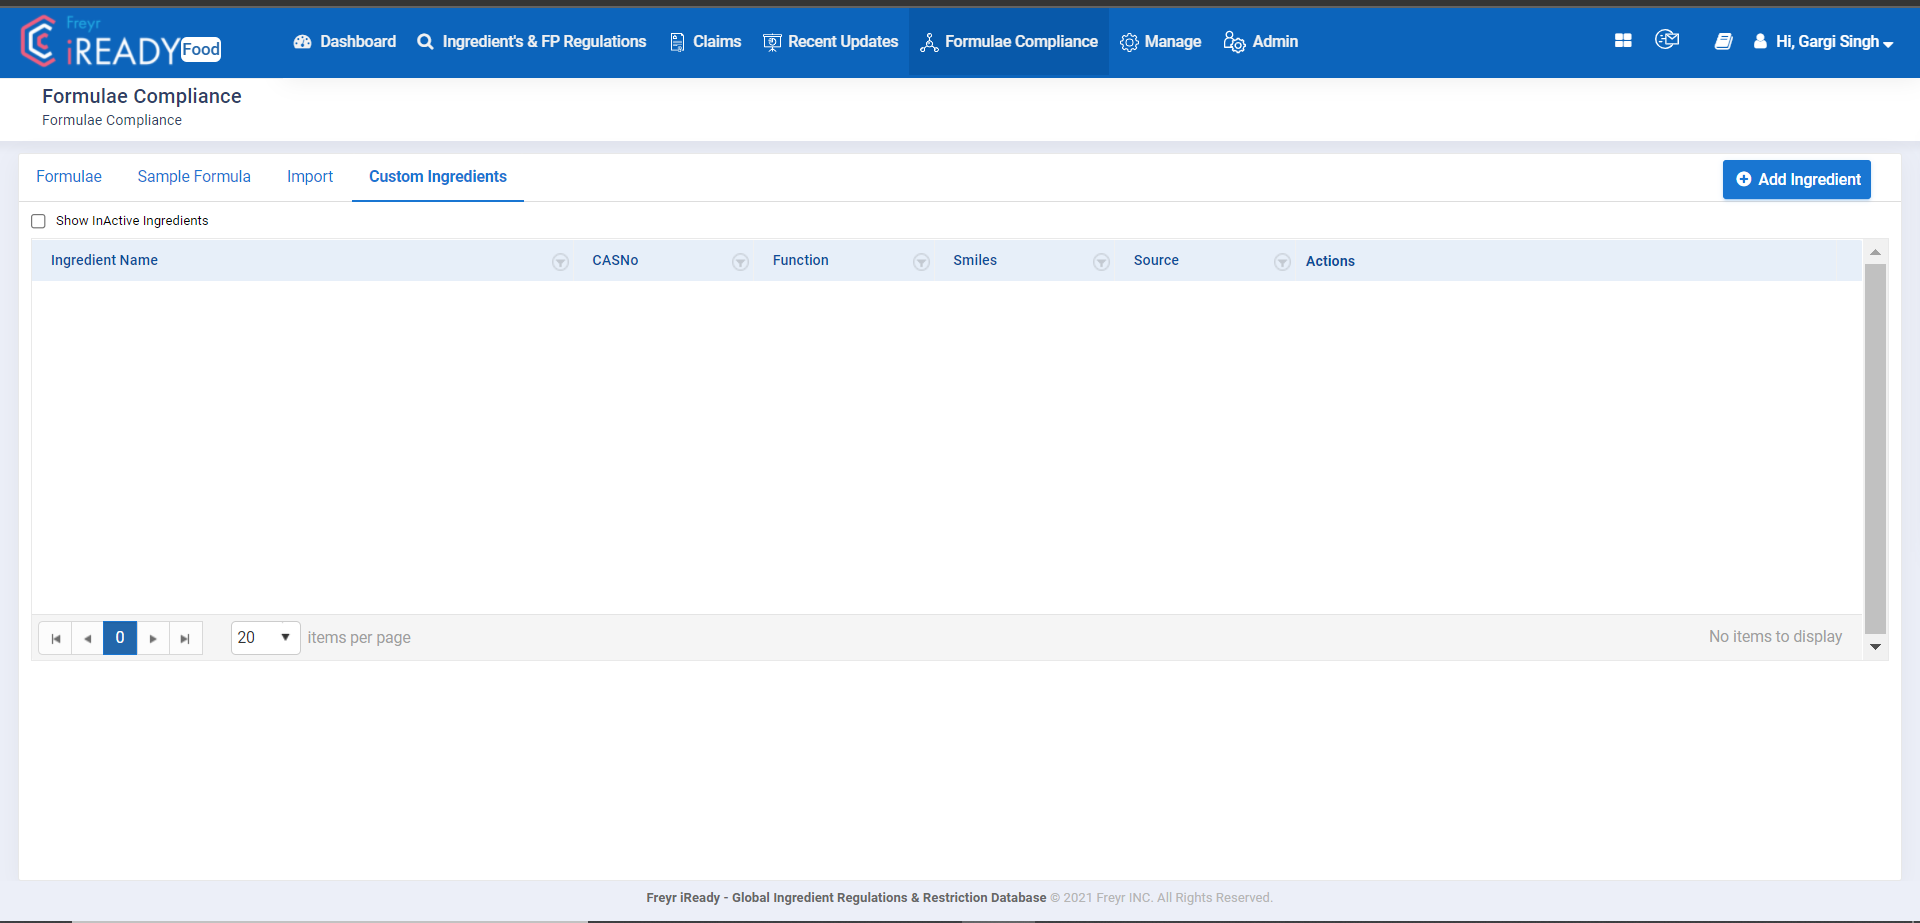Select the Claims icon in the navbar
Viewport: 1920px width, 923px height.
point(676,41)
